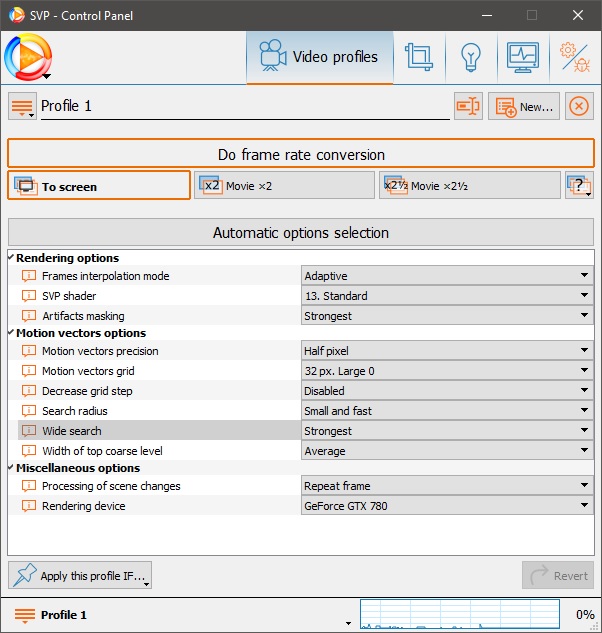Open the frame crop settings tab
This screenshot has height=633, width=602.
[x=418, y=57]
